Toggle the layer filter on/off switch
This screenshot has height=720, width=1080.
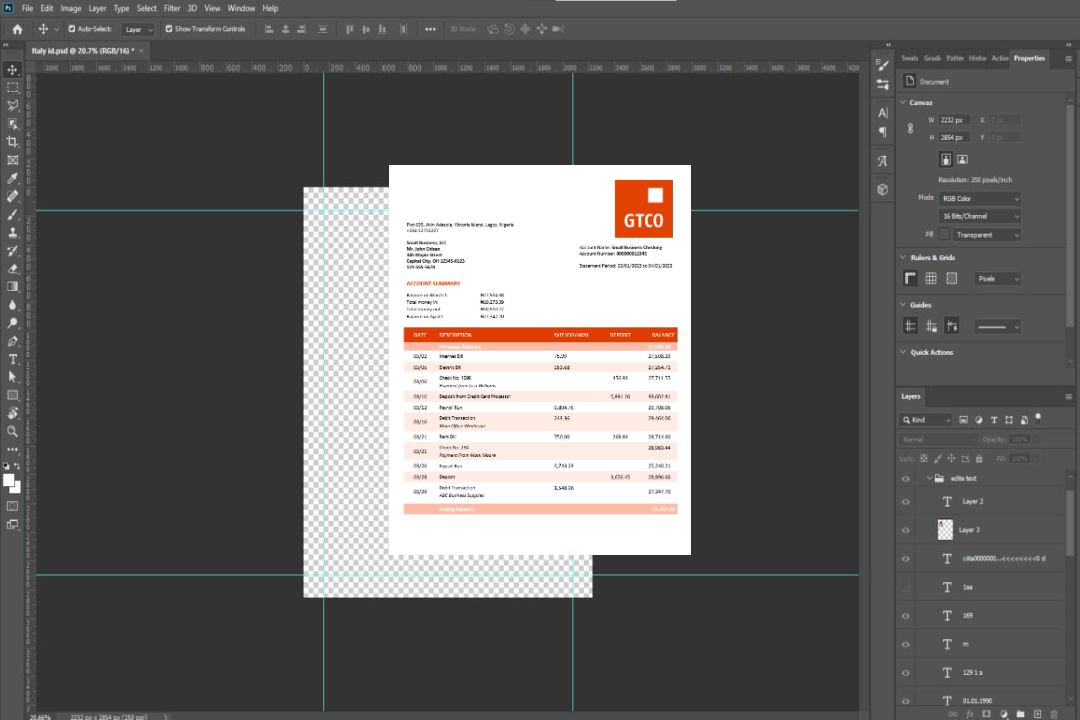tap(1038, 418)
